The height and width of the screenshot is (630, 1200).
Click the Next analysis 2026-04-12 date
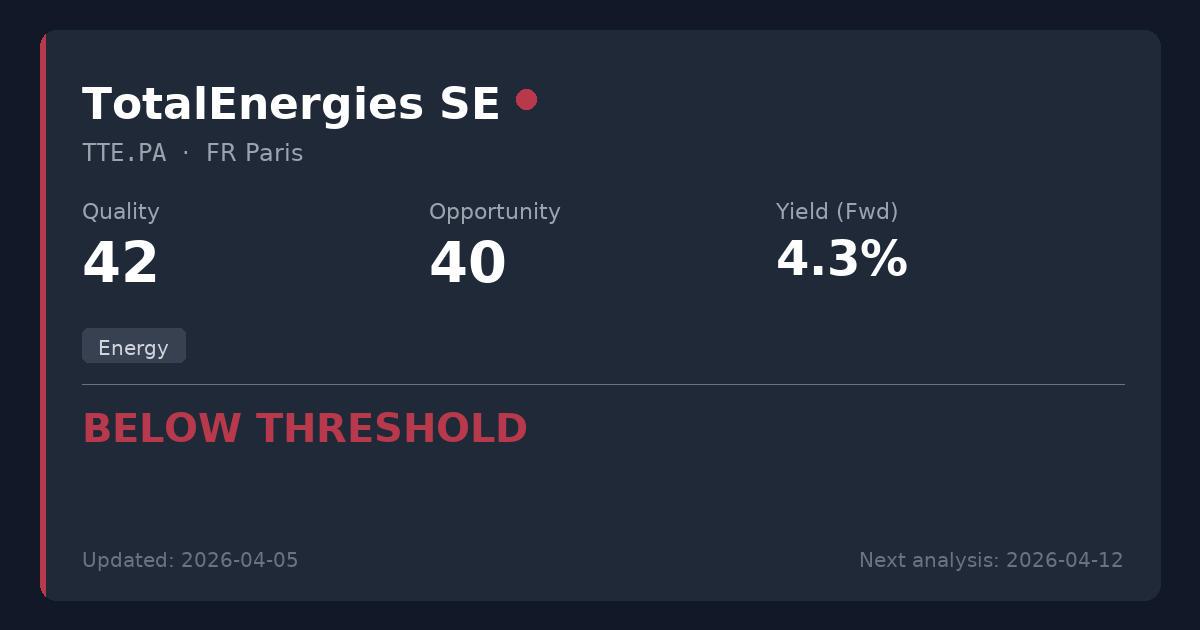(x=990, y=560)
